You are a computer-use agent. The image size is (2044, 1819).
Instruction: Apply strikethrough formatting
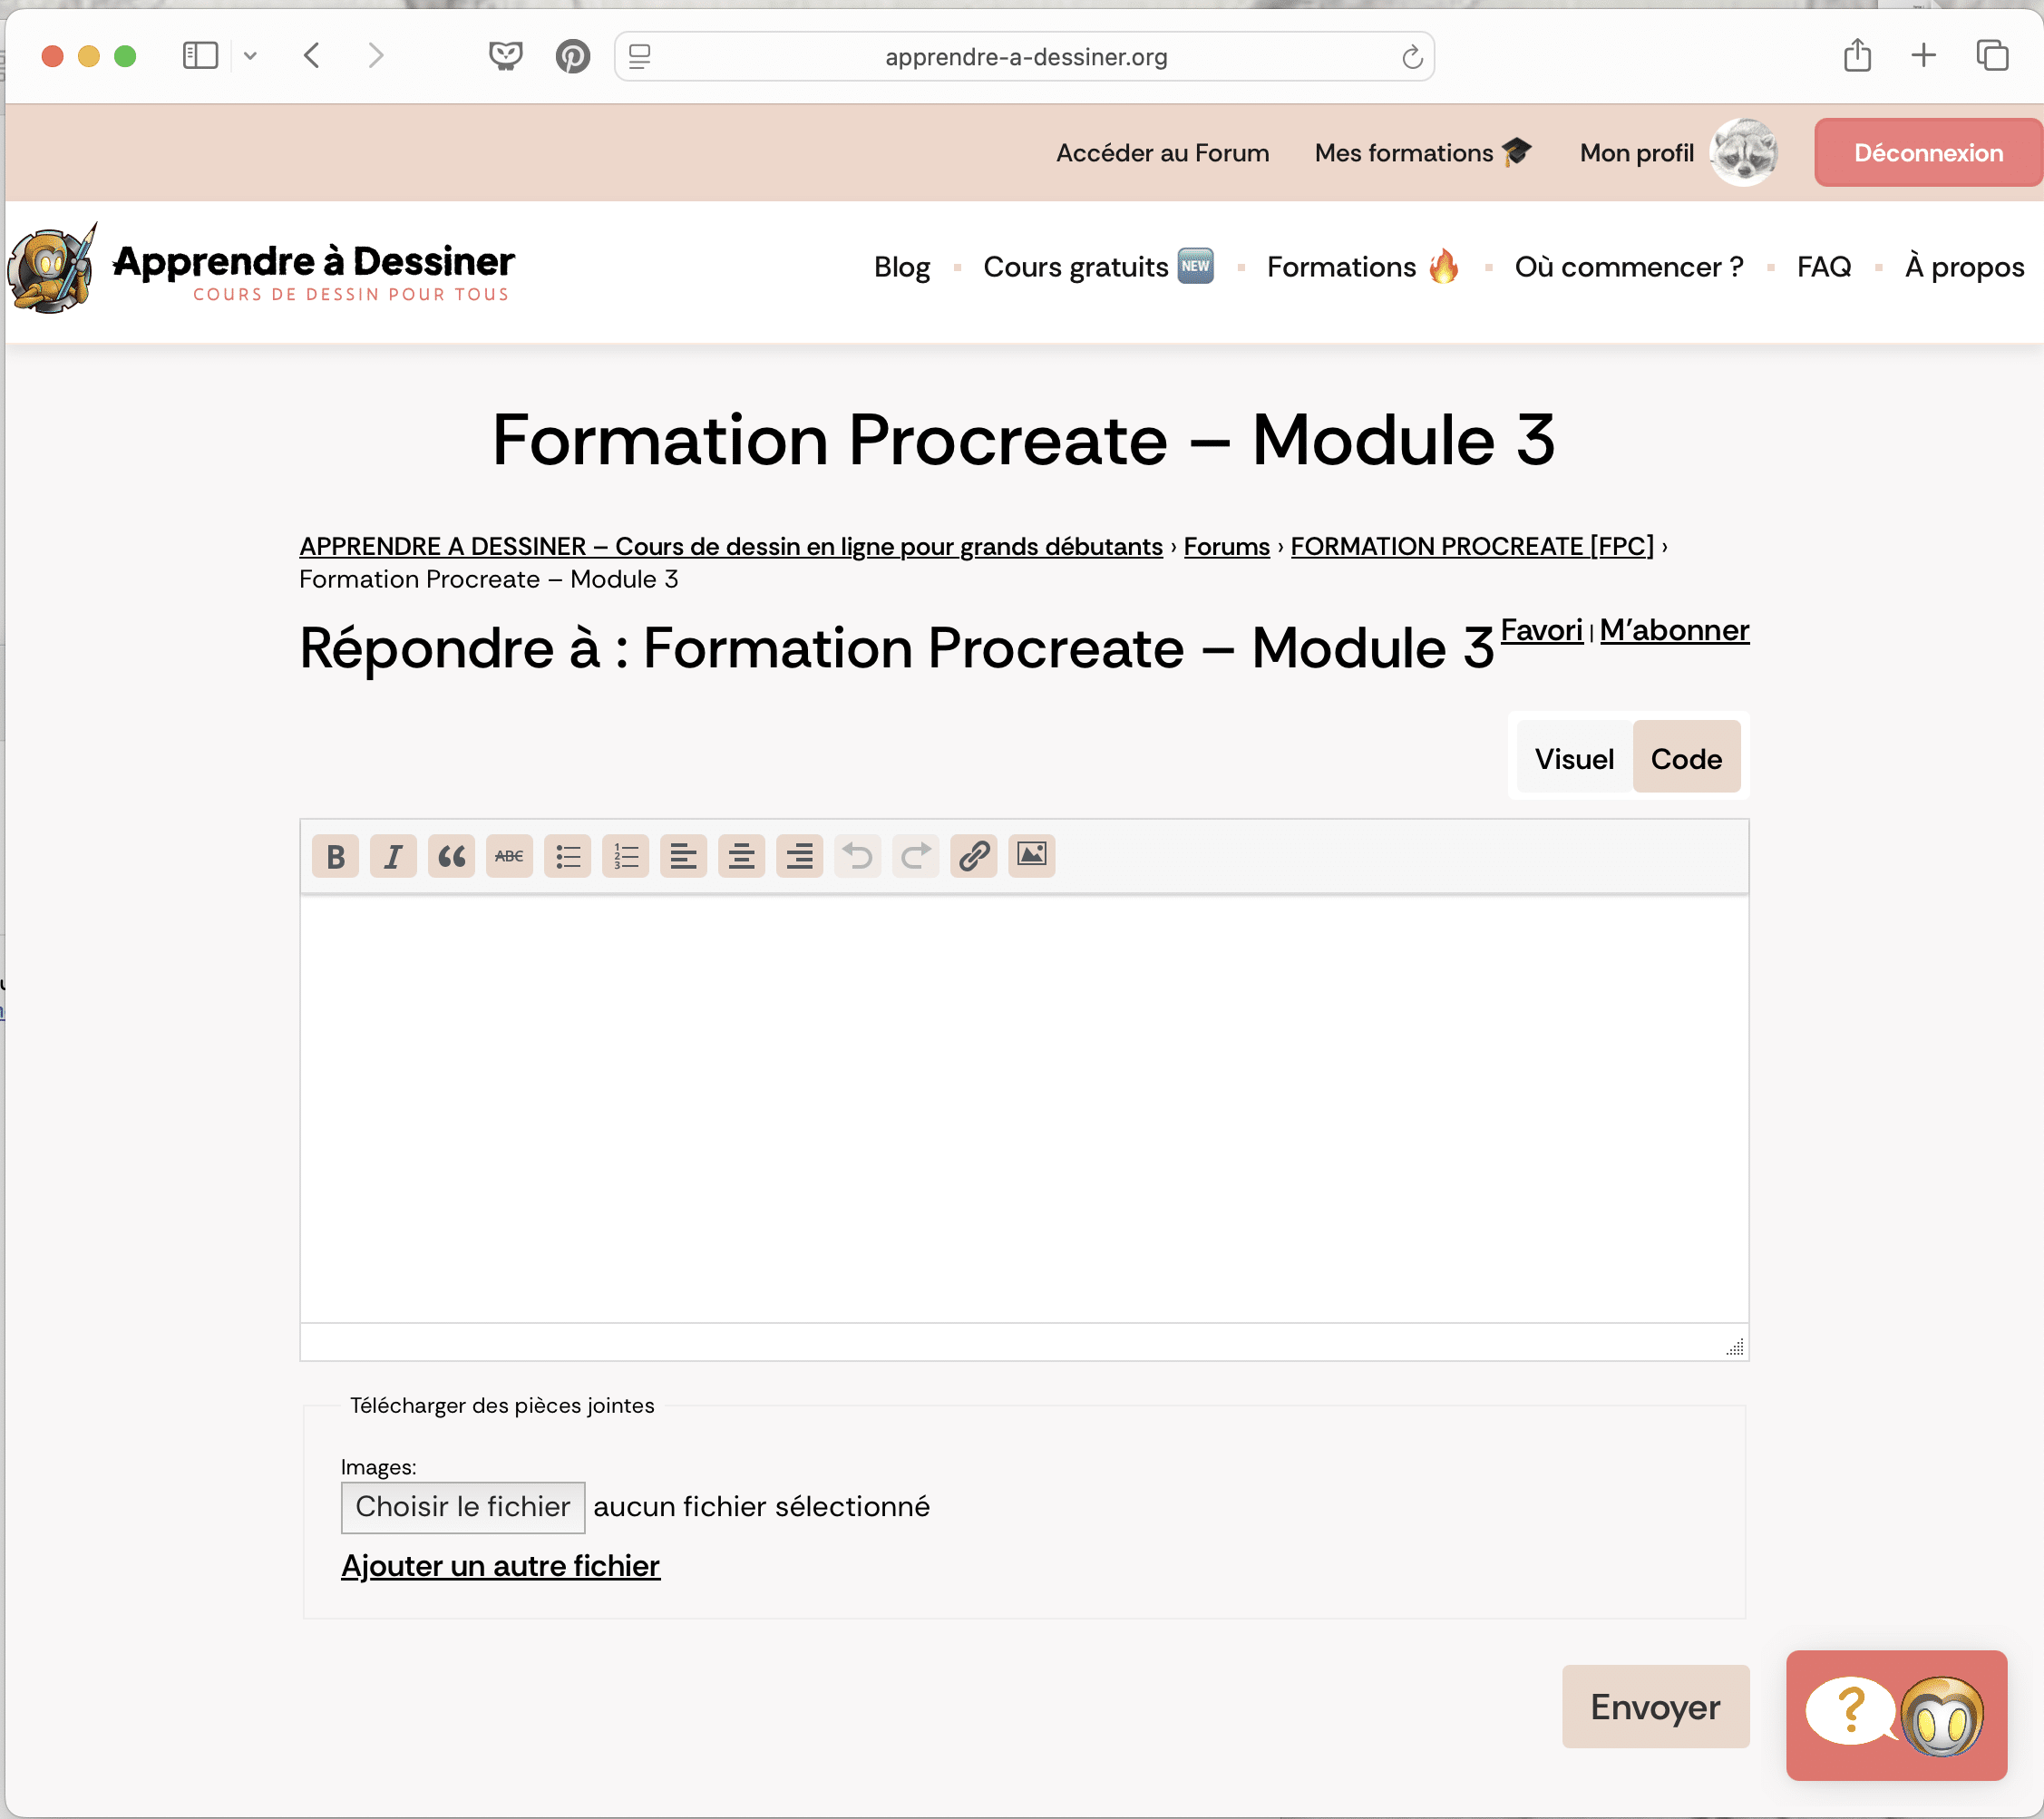509,856
